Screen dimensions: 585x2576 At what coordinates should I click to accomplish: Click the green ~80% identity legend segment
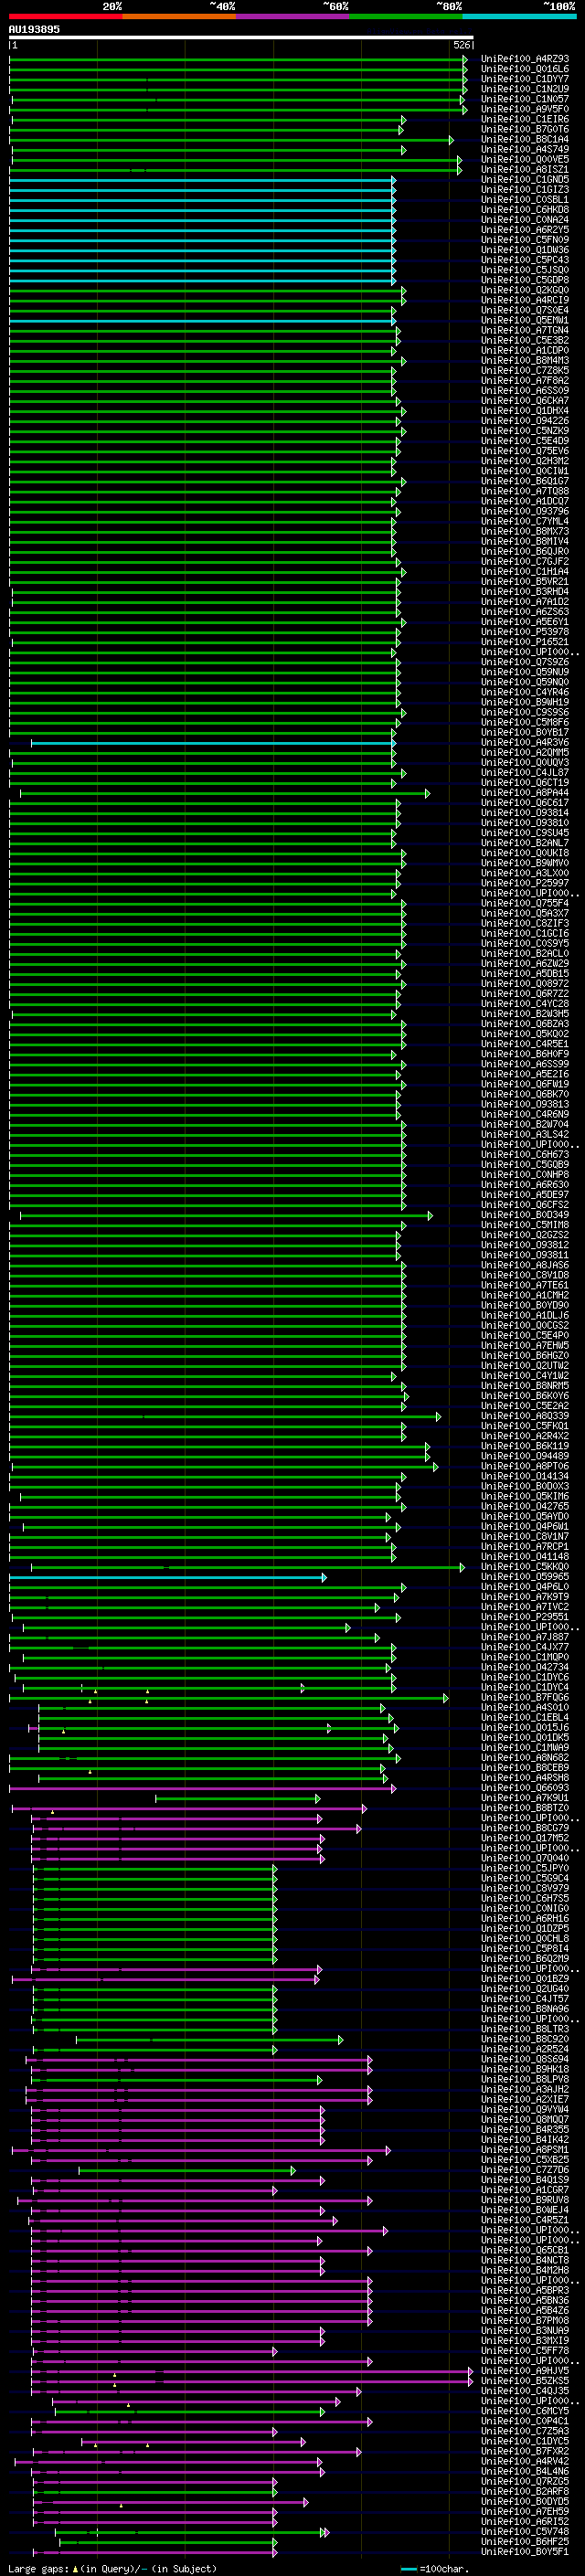406,16
